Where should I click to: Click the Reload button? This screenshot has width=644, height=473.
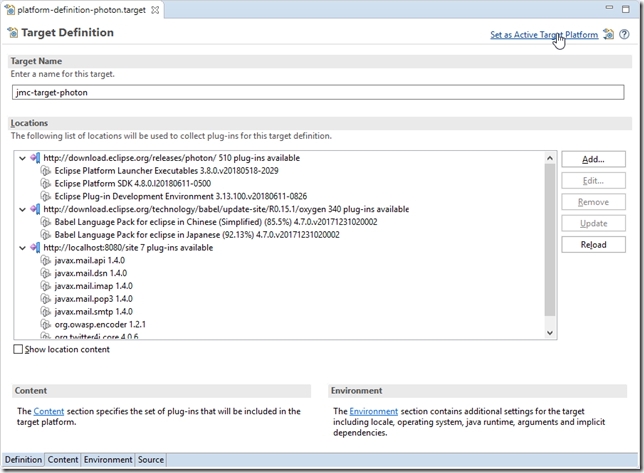click(x=593, y=245)
